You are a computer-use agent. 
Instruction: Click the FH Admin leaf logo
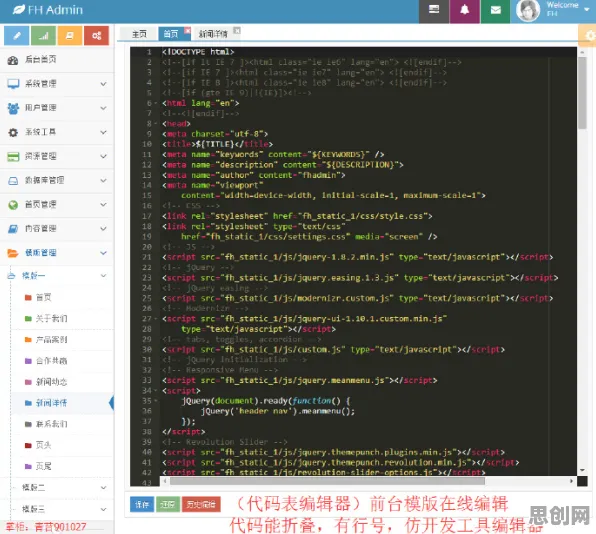(19, 10)
